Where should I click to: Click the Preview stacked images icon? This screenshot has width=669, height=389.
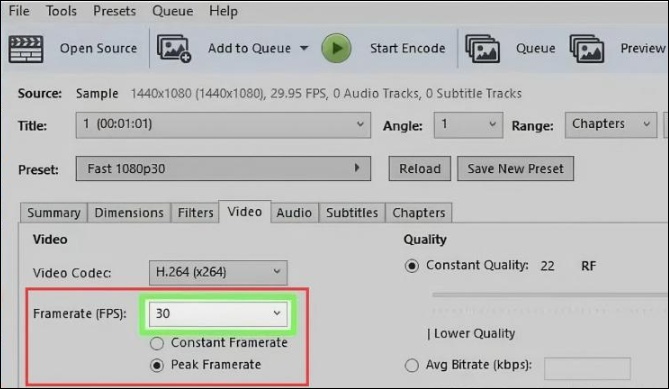tap(587, 49)
